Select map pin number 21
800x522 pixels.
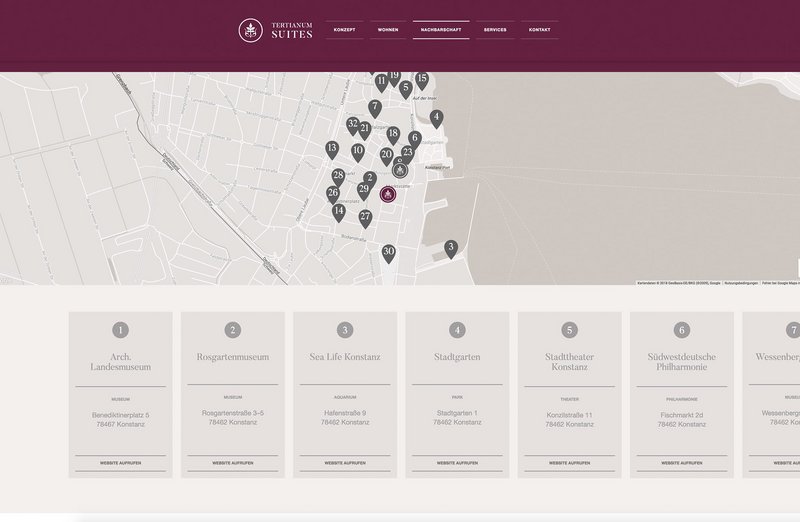tap(364, 131)
